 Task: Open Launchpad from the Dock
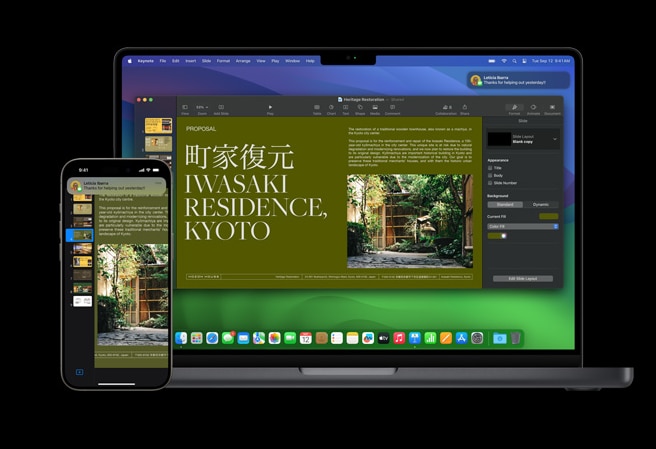click(x=197, y=338)
